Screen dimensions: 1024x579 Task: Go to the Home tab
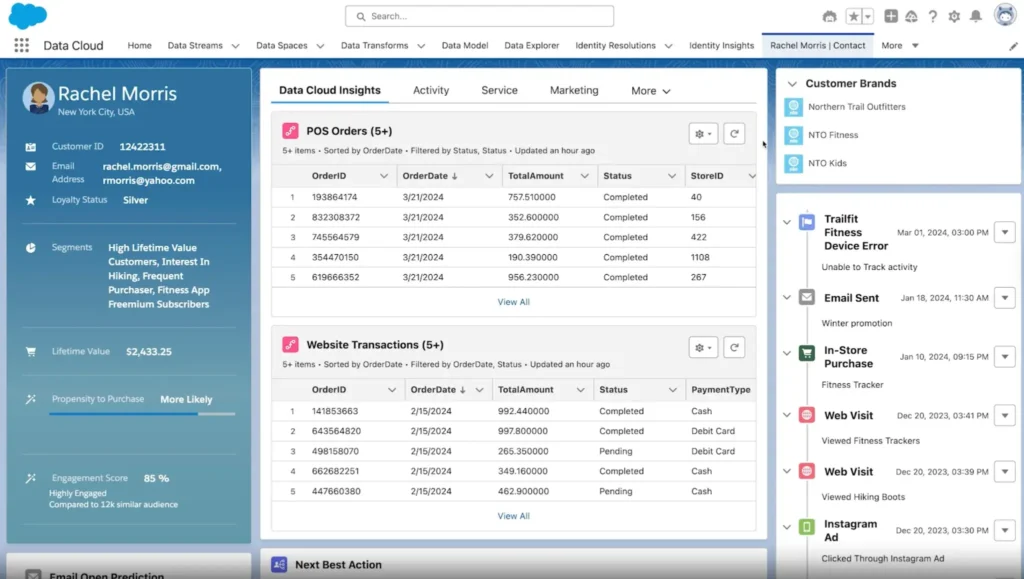pyautogui.click(x=140, y=45)
